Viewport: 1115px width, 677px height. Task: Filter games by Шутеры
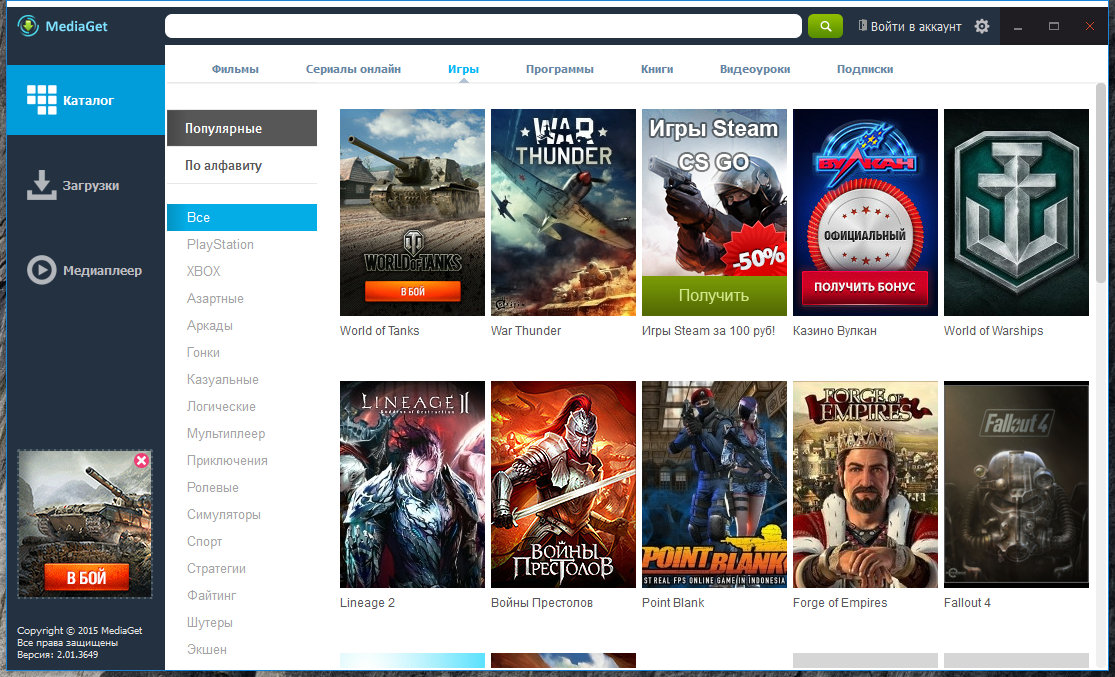point(210,623)
